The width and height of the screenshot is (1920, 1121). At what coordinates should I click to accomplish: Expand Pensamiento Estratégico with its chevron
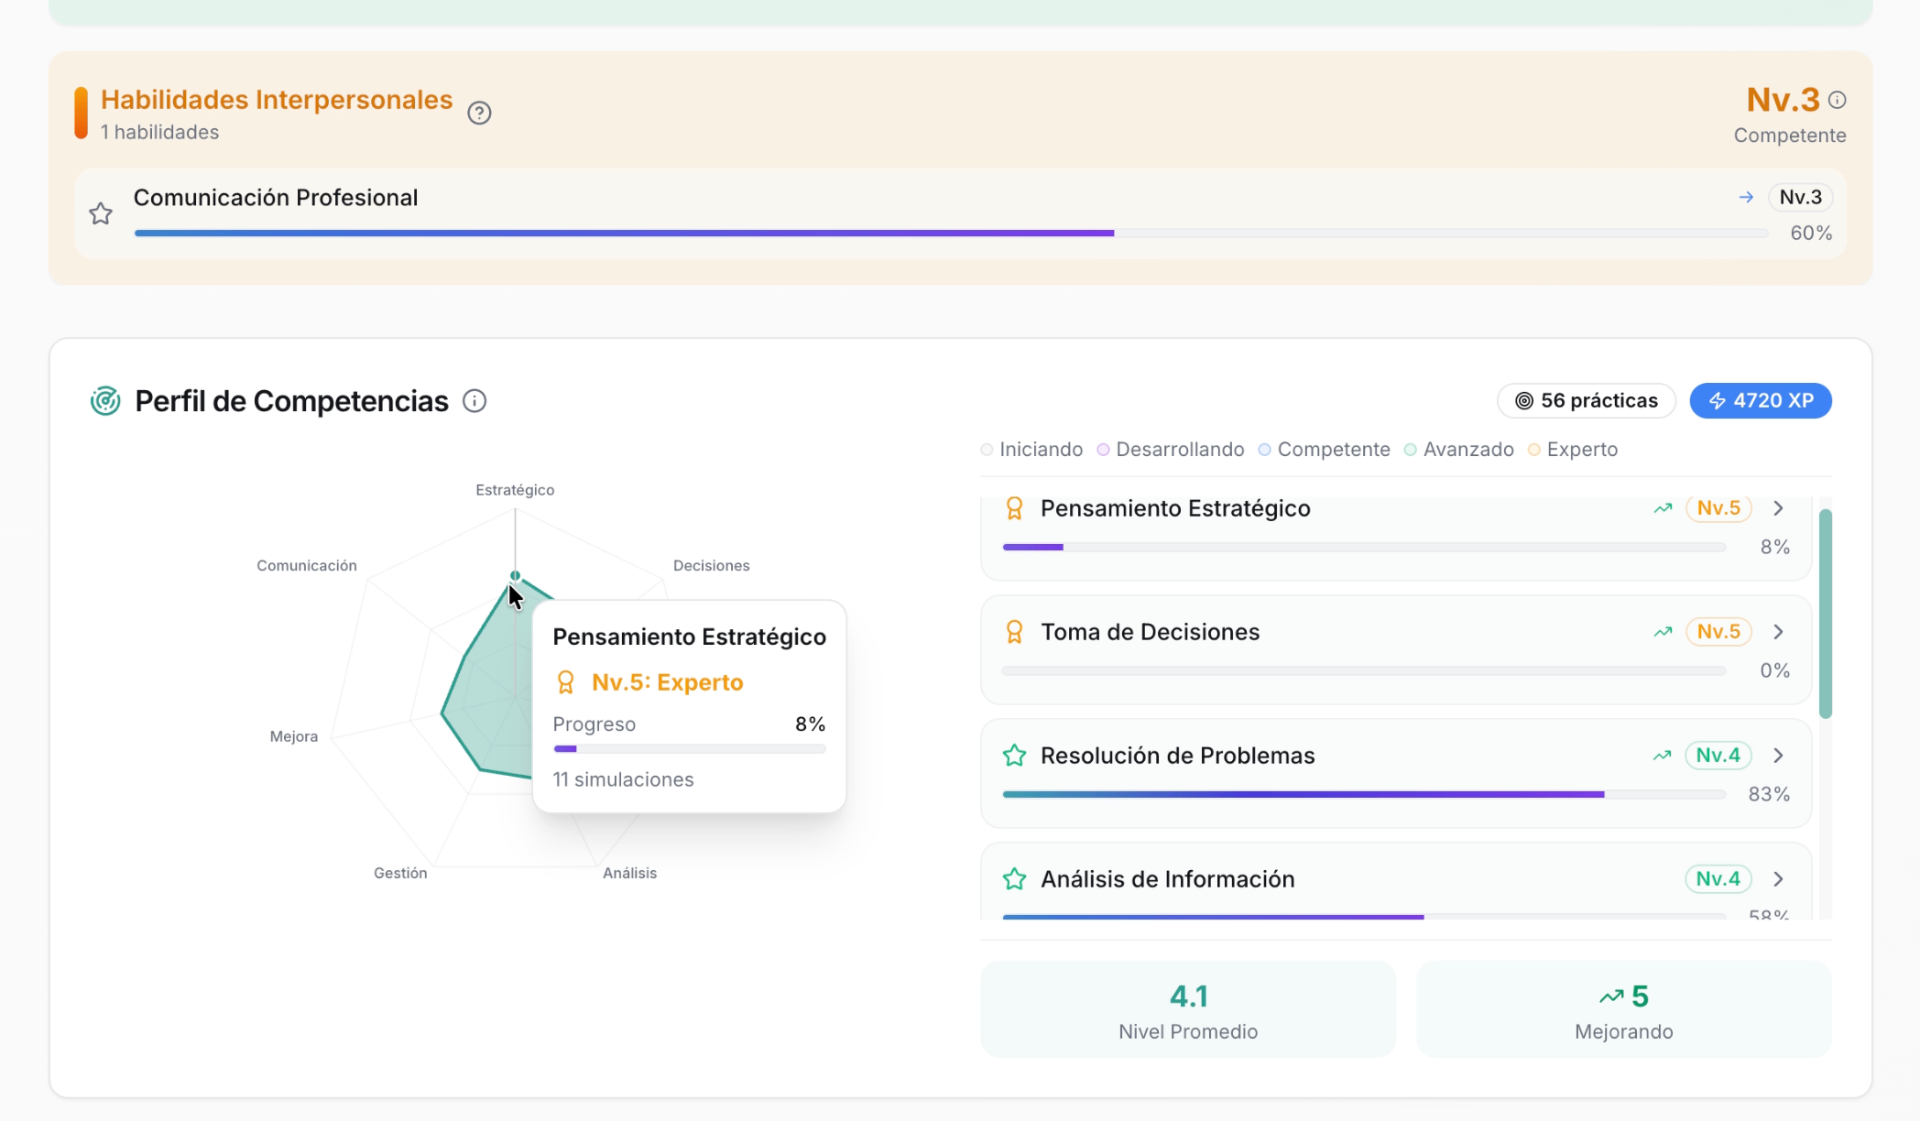(1778, 508)
